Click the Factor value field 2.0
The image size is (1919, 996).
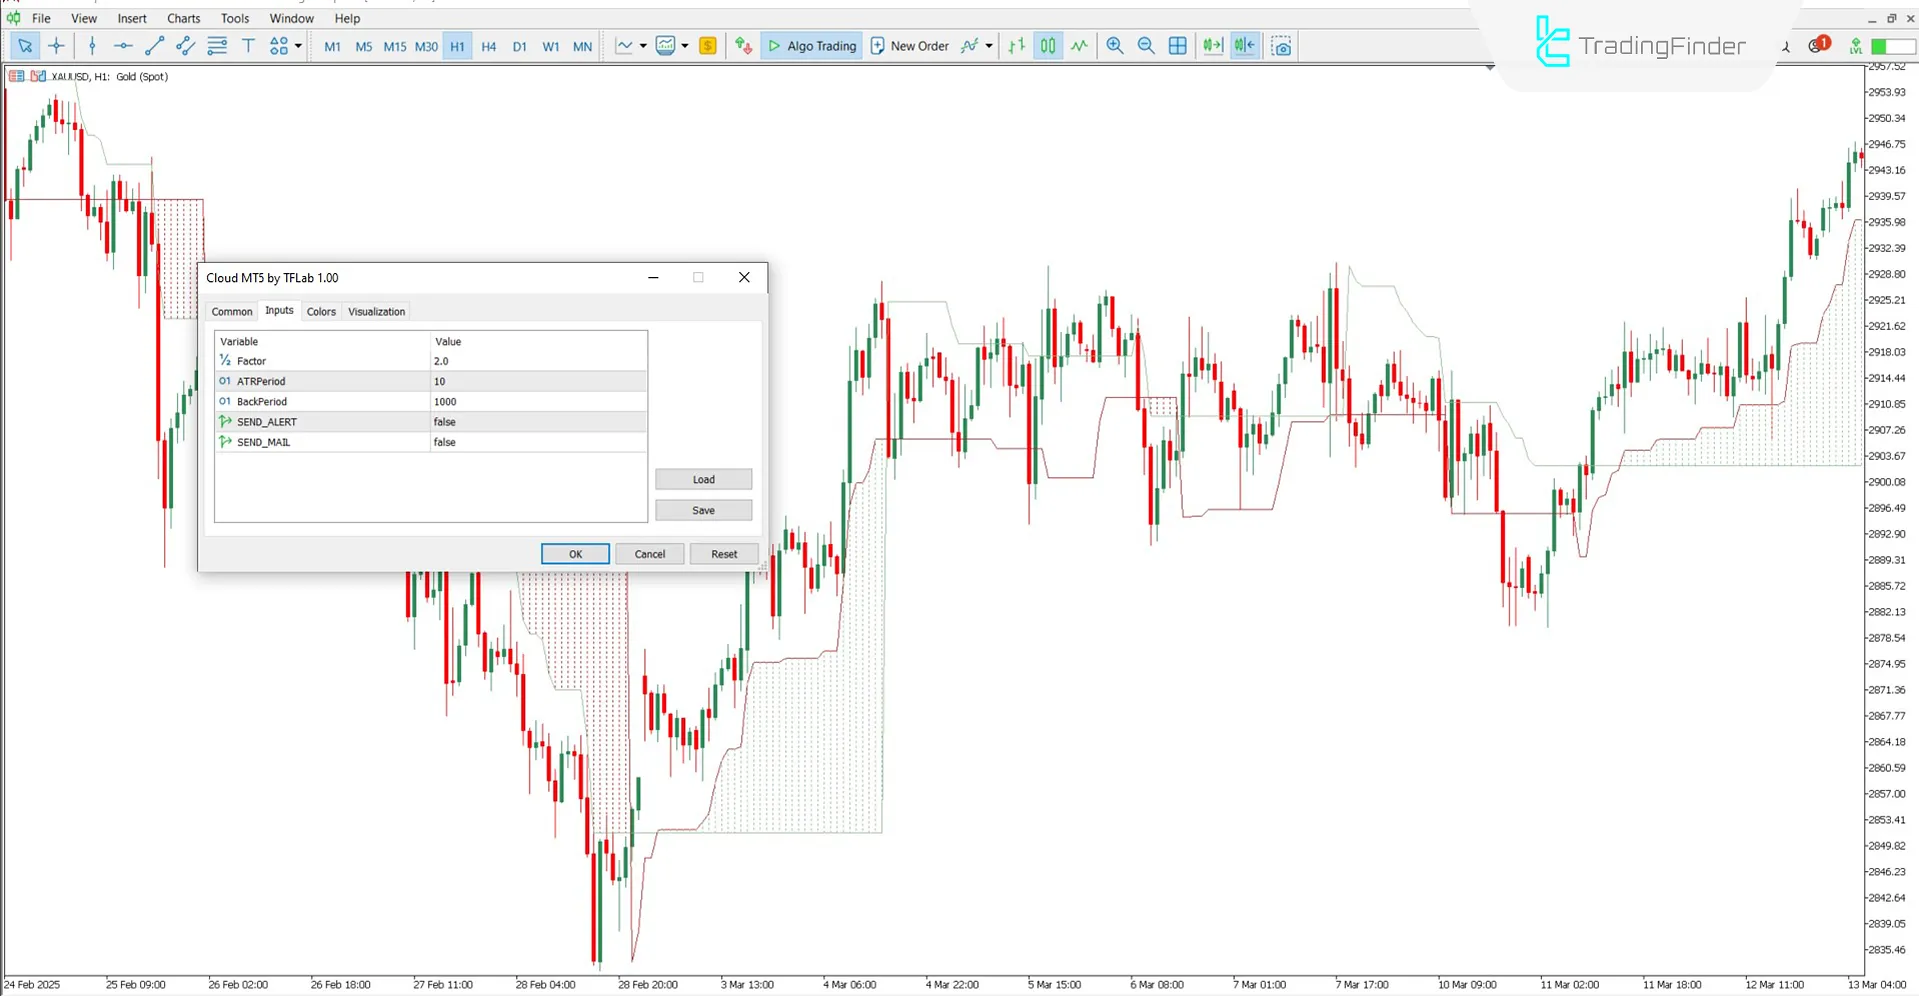[x=538, y=361]
